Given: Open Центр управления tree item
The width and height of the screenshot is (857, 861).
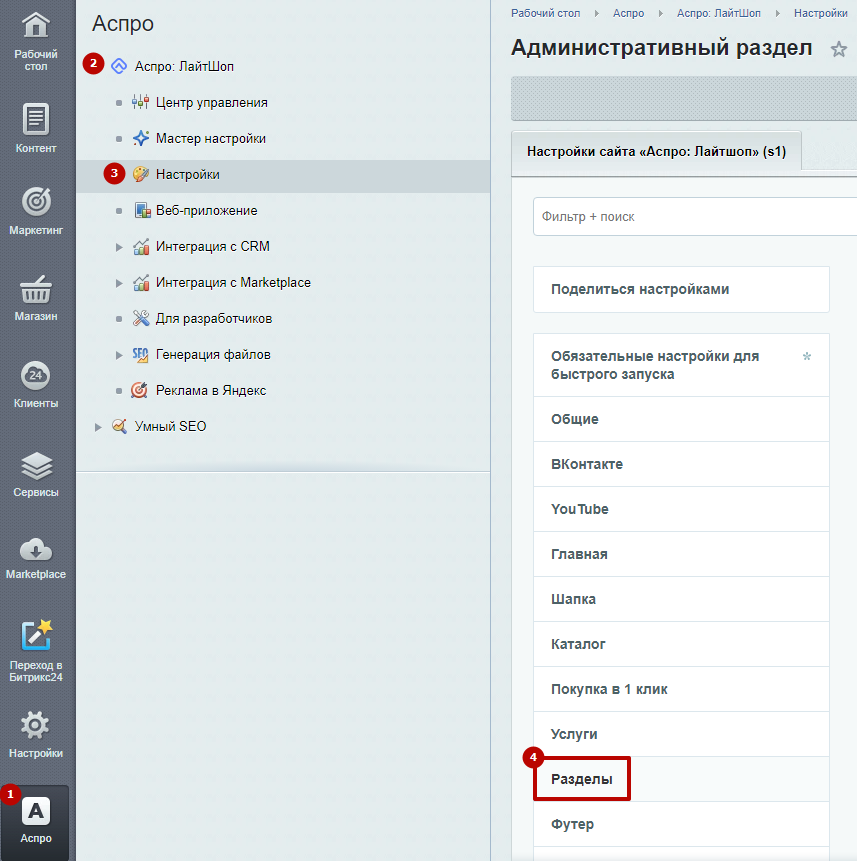Looking at the screenshot, I should [211, 103].
